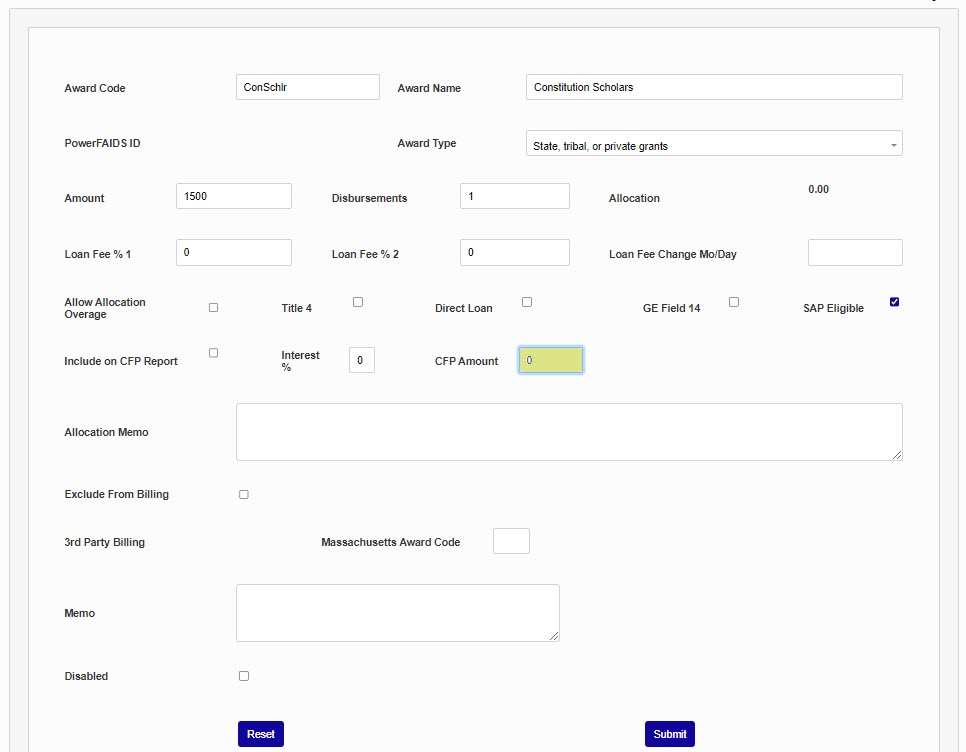
Task: Click the Loan Fee % 2 field
Action: pyautogui.click(x=514, y=252)
